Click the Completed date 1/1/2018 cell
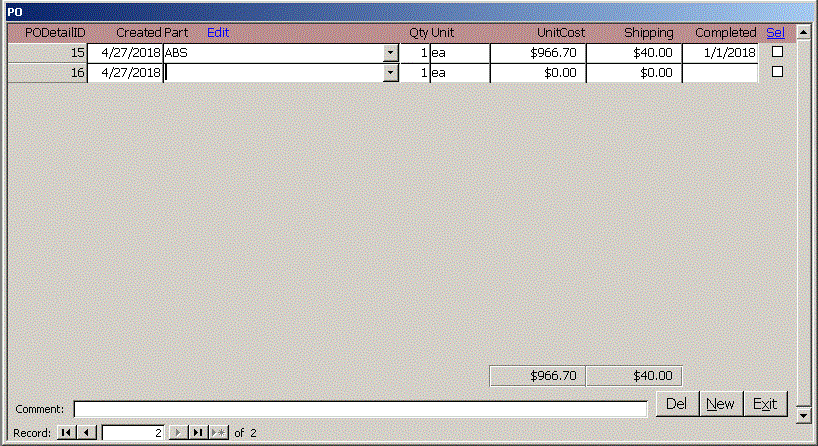 click(720, 53)
